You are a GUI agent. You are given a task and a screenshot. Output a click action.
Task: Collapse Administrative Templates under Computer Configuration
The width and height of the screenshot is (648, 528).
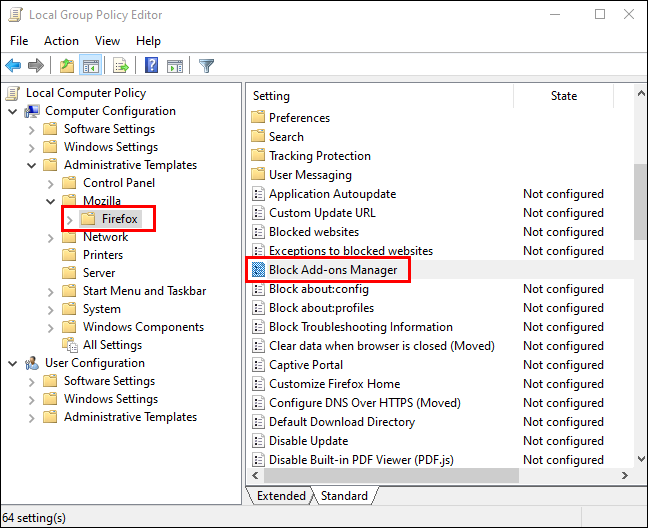pyautogui.click(x=32, y=166)
